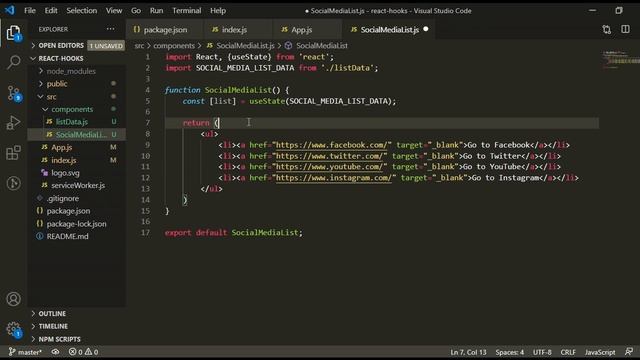Click the code minimap preview
This screenshot has width=640, height=360.
point(620,60)
